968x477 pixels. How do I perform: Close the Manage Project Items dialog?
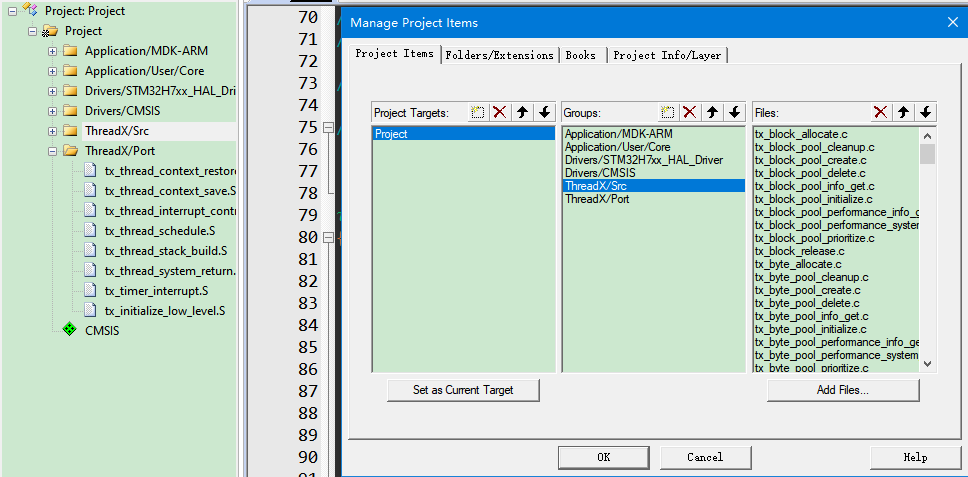[953, 23]
